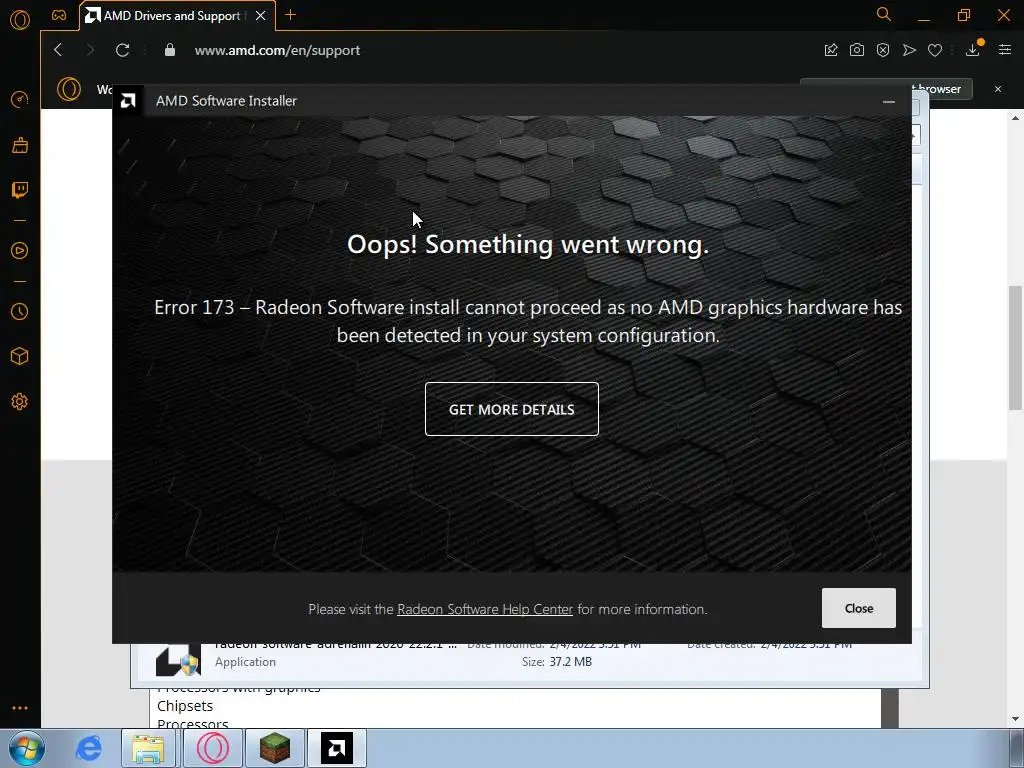Open Extensions cube icon in sidebar
Viewport: 1024px width, 768px height.
click(x=20, y=356)
